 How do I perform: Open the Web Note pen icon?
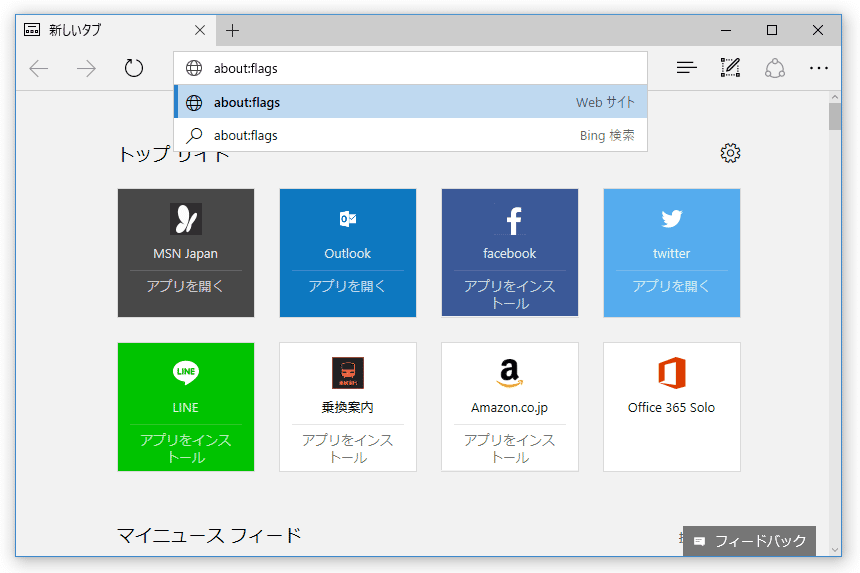click(730, 67)
